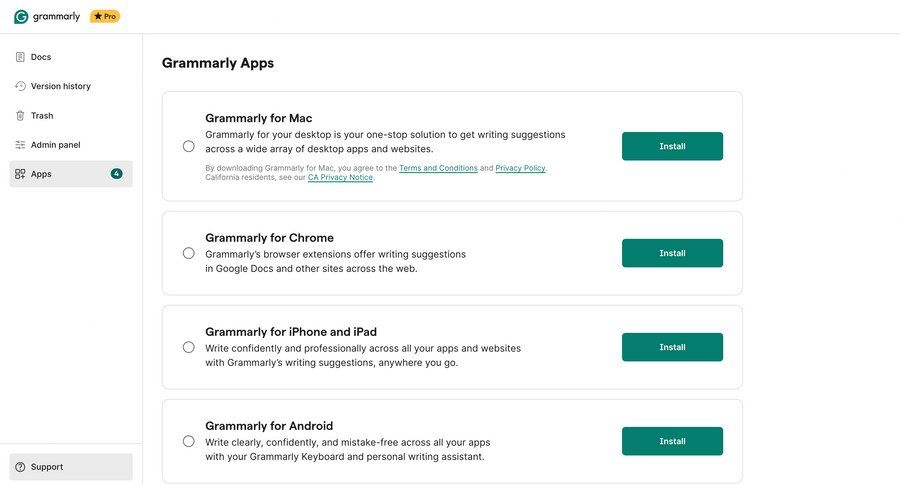Click the Grammarly for iPhone and iPad title
Image resolution: width=900 pixels, height=484 pixels.
[x=291, y=332]
